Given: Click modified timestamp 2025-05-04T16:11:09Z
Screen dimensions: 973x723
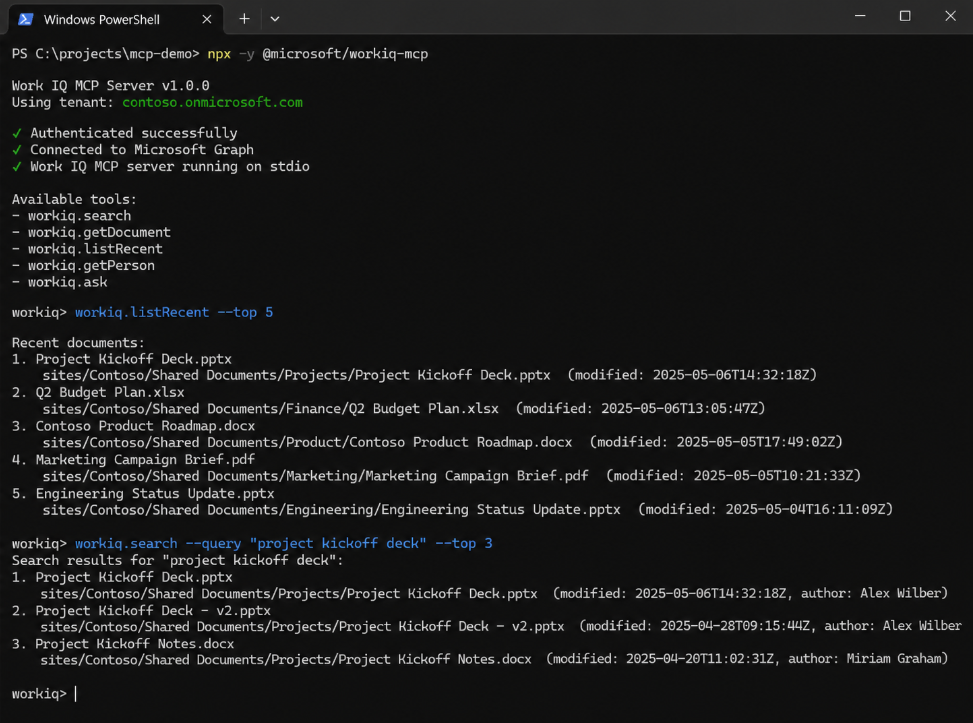Looking at the screenshot, I should tap(805, 510).
